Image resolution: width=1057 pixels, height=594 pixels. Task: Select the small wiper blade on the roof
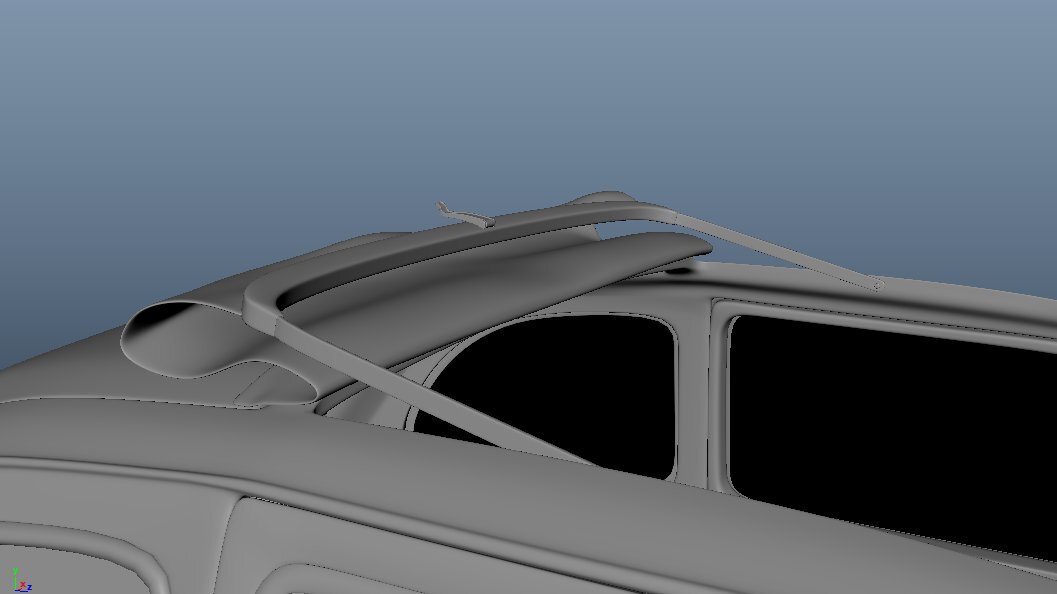point(464,214)
